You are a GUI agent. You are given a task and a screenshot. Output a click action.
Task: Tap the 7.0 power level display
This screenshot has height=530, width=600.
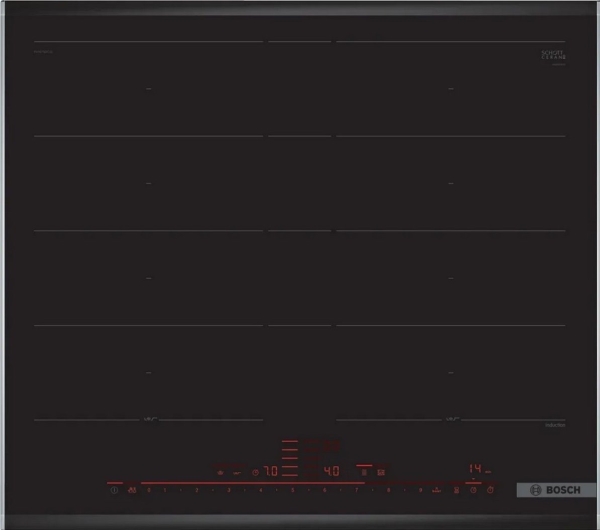271,471
